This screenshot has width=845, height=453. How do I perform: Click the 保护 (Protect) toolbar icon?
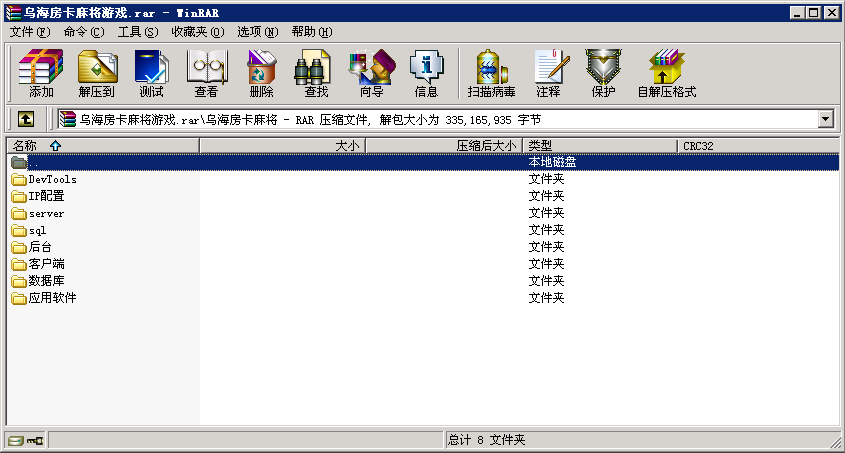603,73
